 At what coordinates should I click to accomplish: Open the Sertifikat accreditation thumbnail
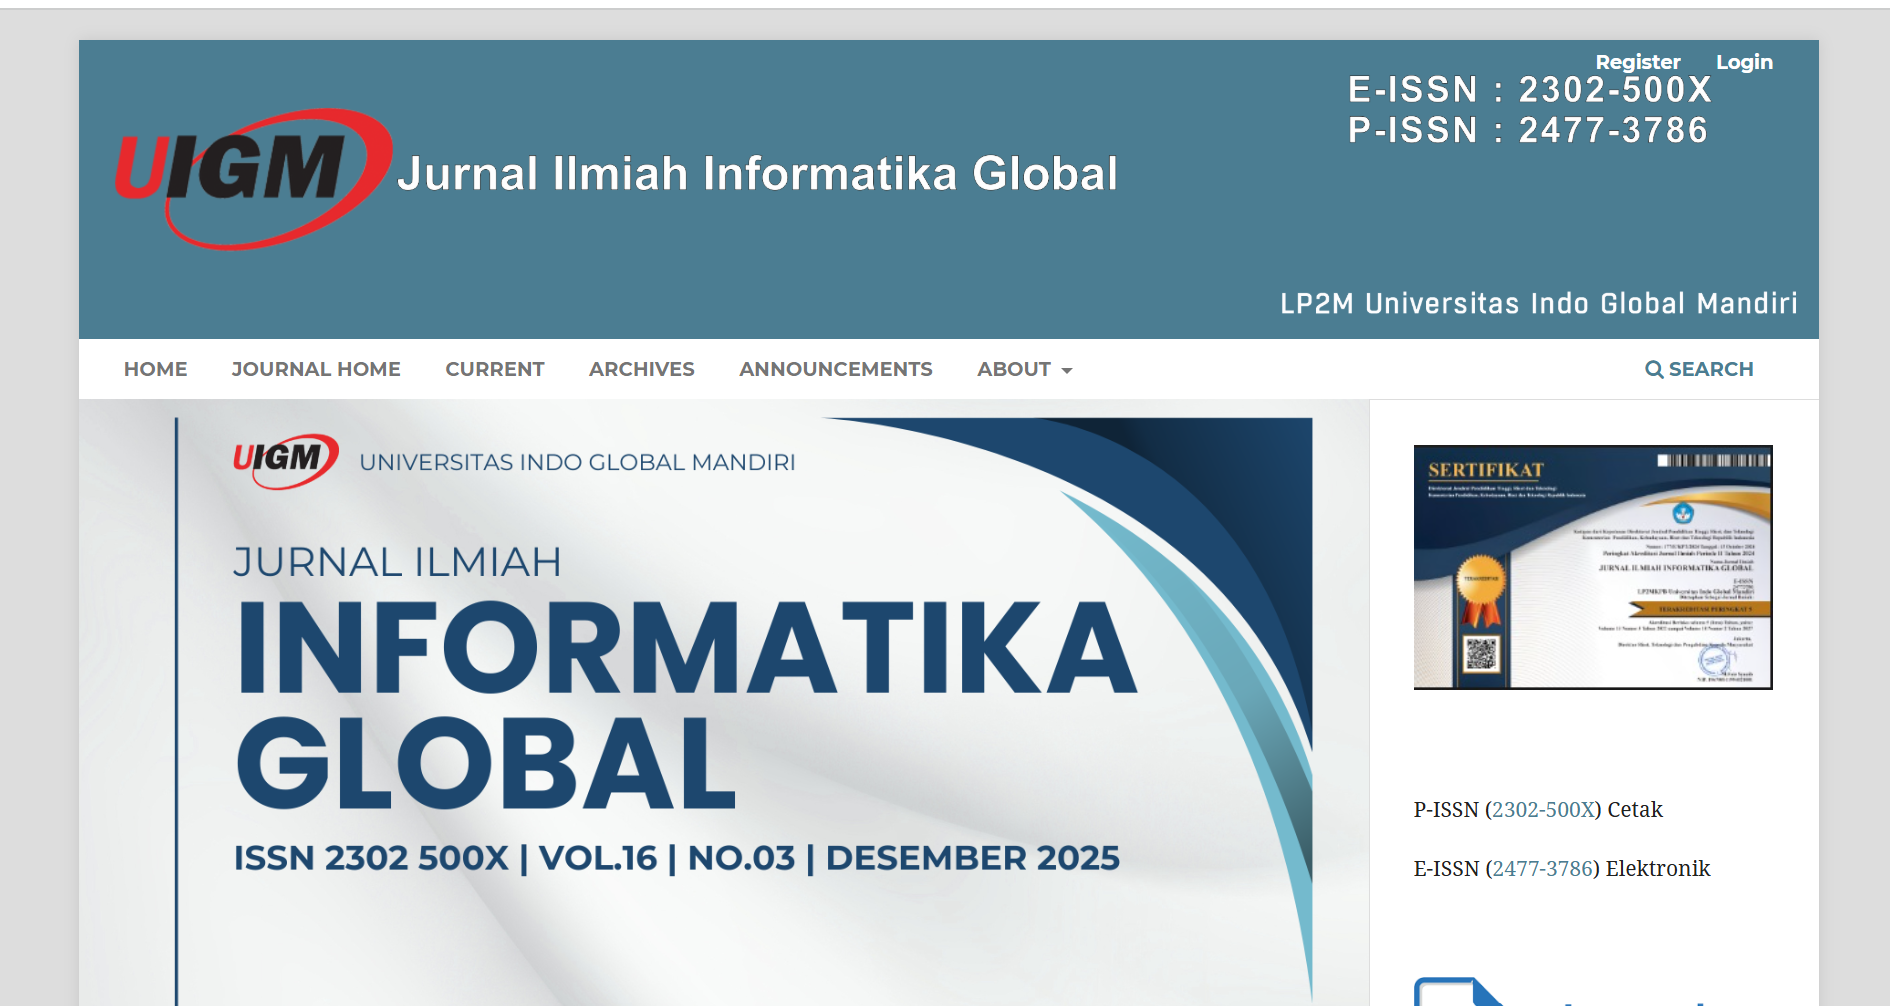(1593, 567)
